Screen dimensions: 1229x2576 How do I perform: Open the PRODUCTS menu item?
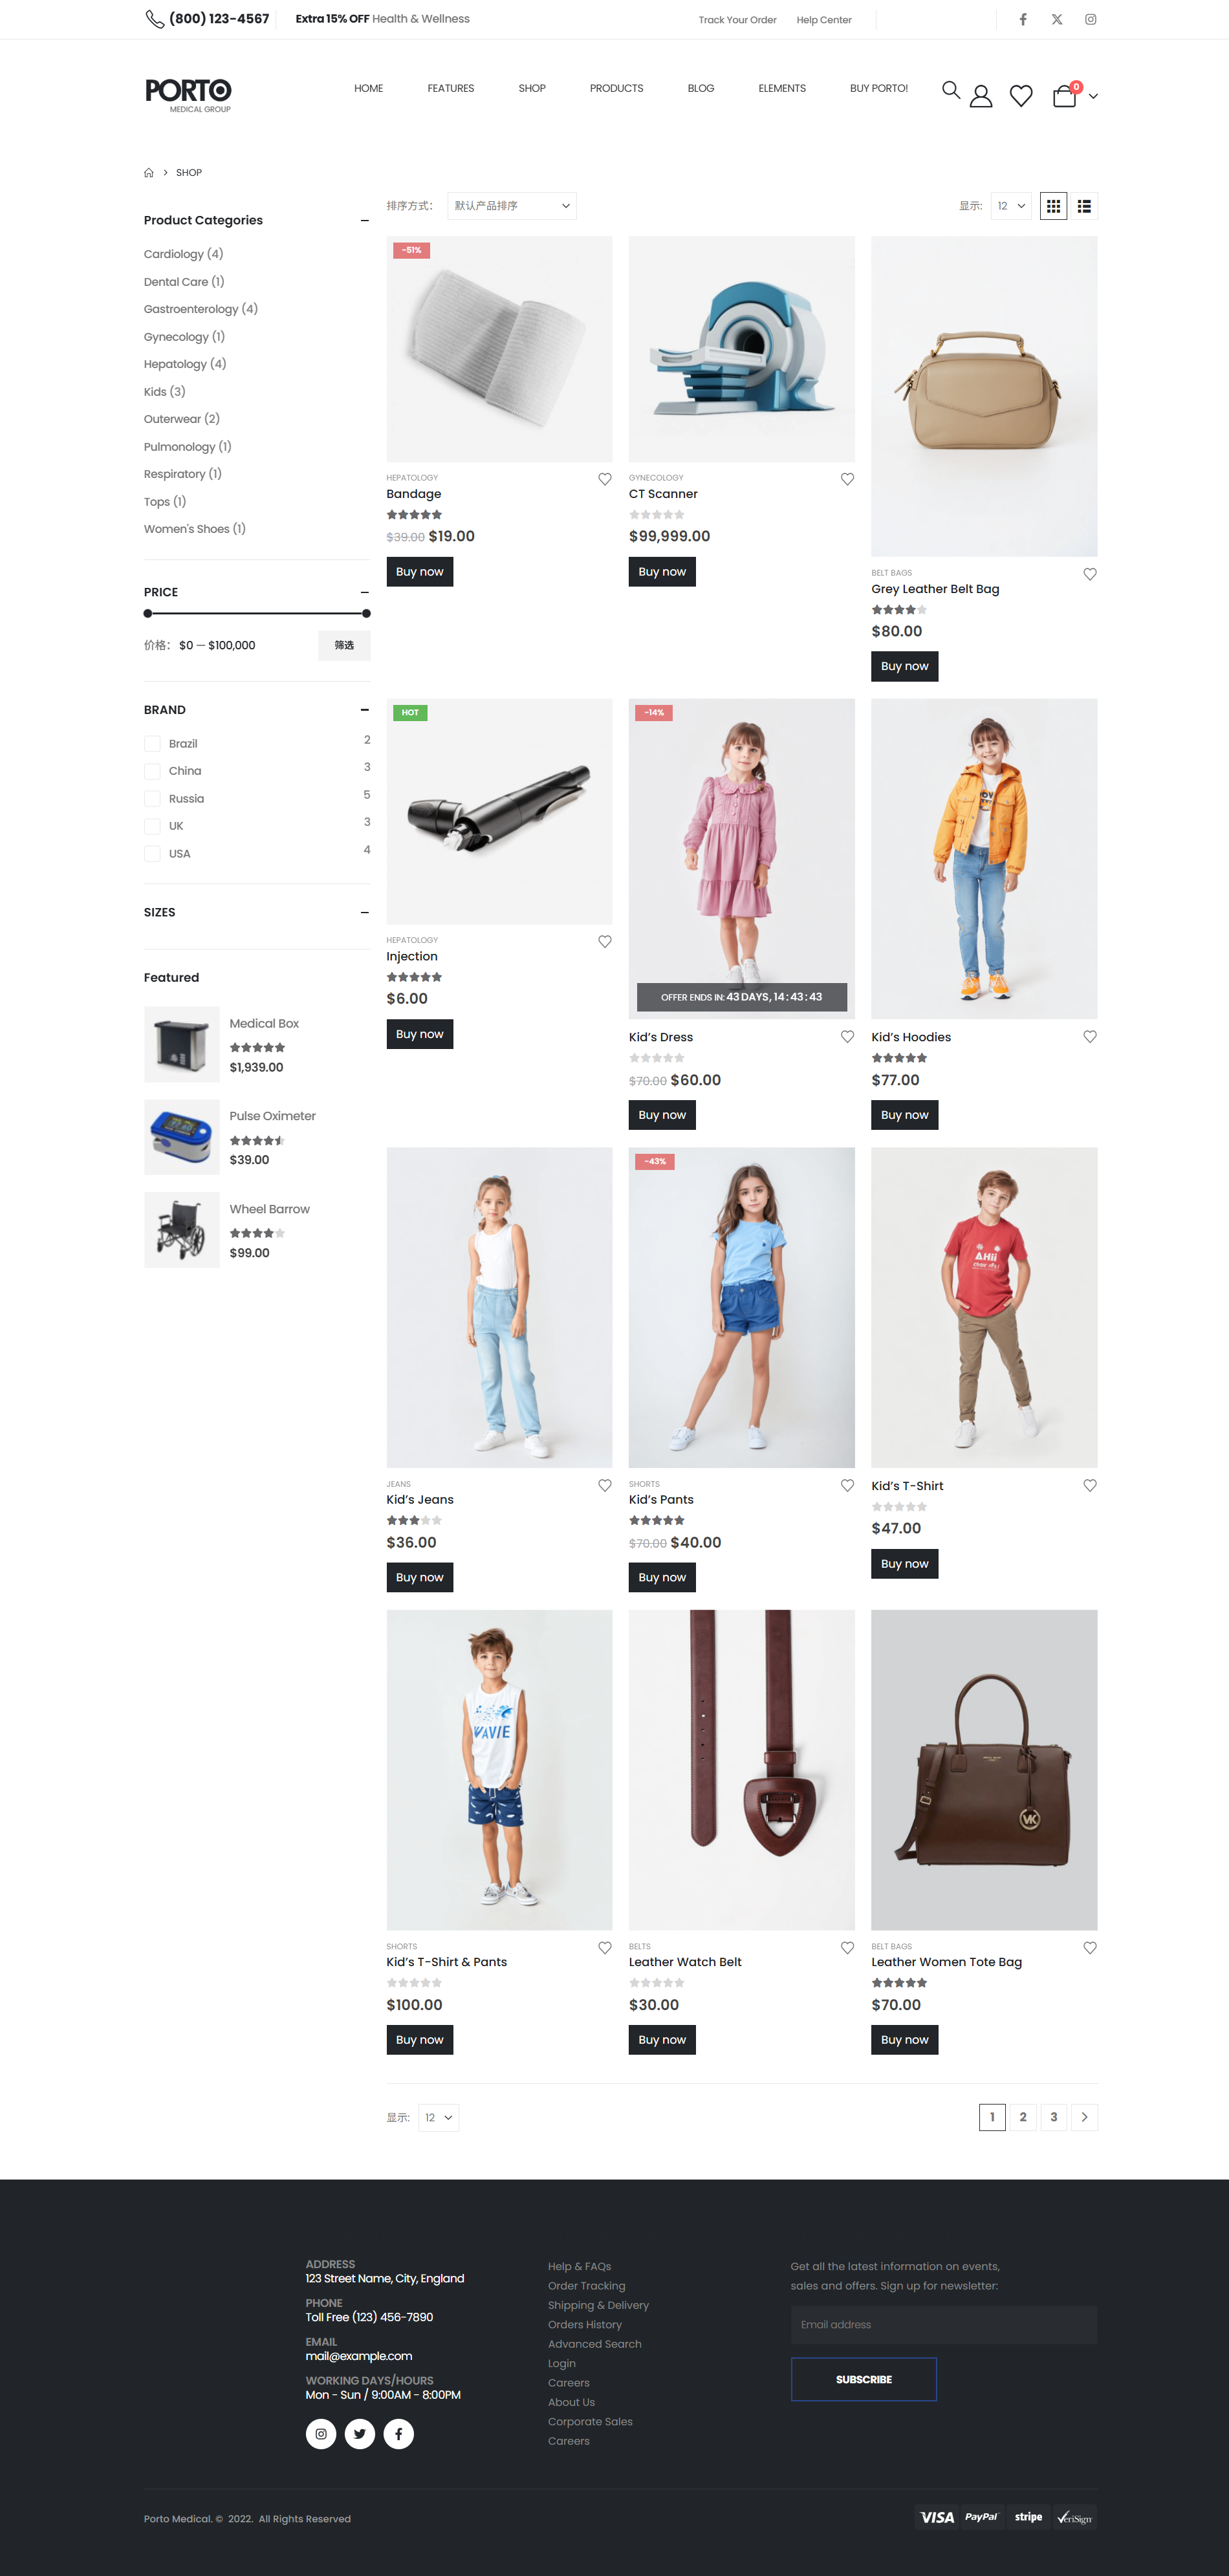[616, 89]
